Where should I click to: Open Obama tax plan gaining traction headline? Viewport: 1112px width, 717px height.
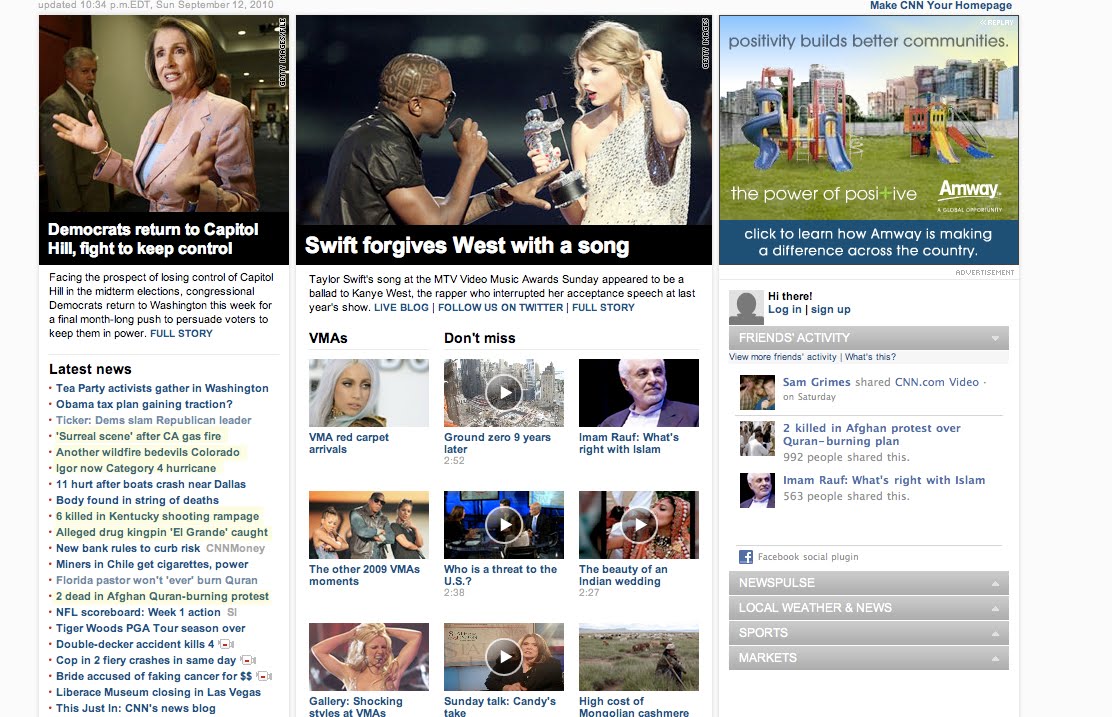144,404
